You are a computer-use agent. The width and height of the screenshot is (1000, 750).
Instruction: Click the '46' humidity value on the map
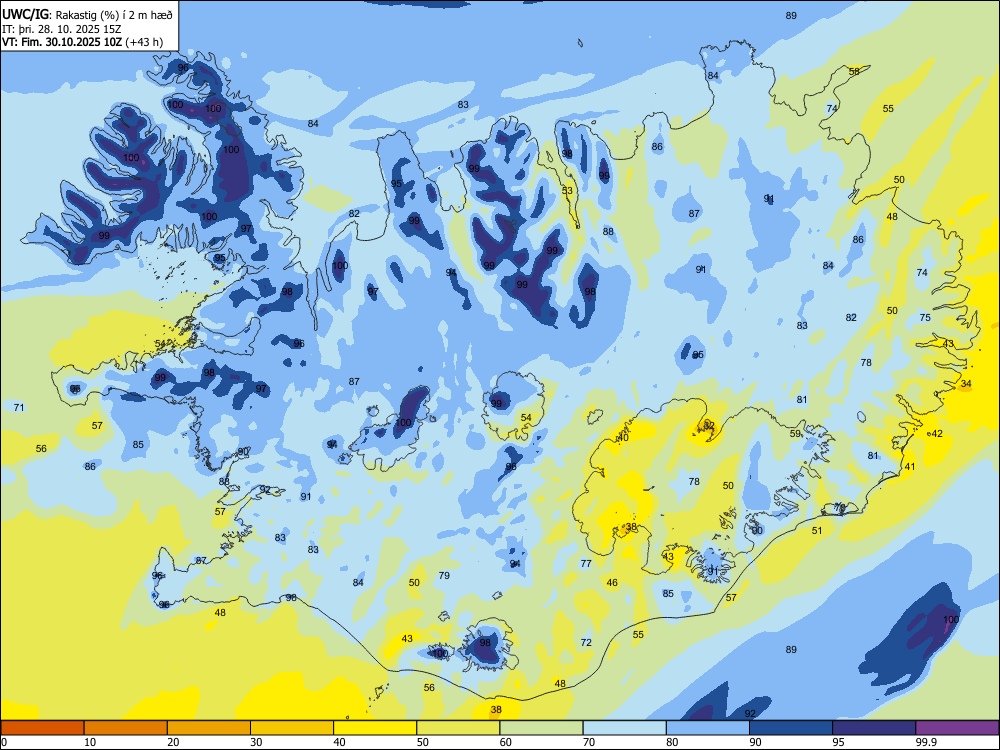612,582
